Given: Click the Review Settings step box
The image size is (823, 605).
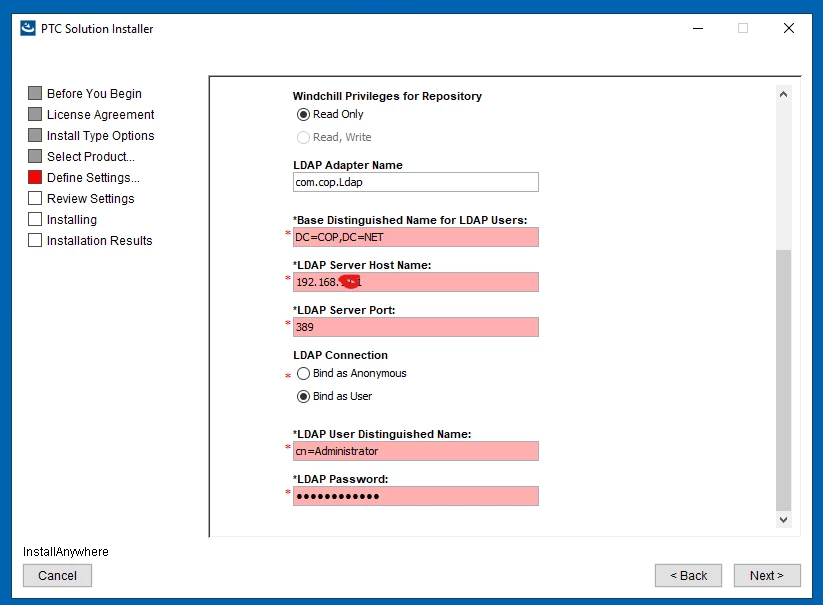Looking at the screenshot, I should pyautogui.click(x=35, y=198).
